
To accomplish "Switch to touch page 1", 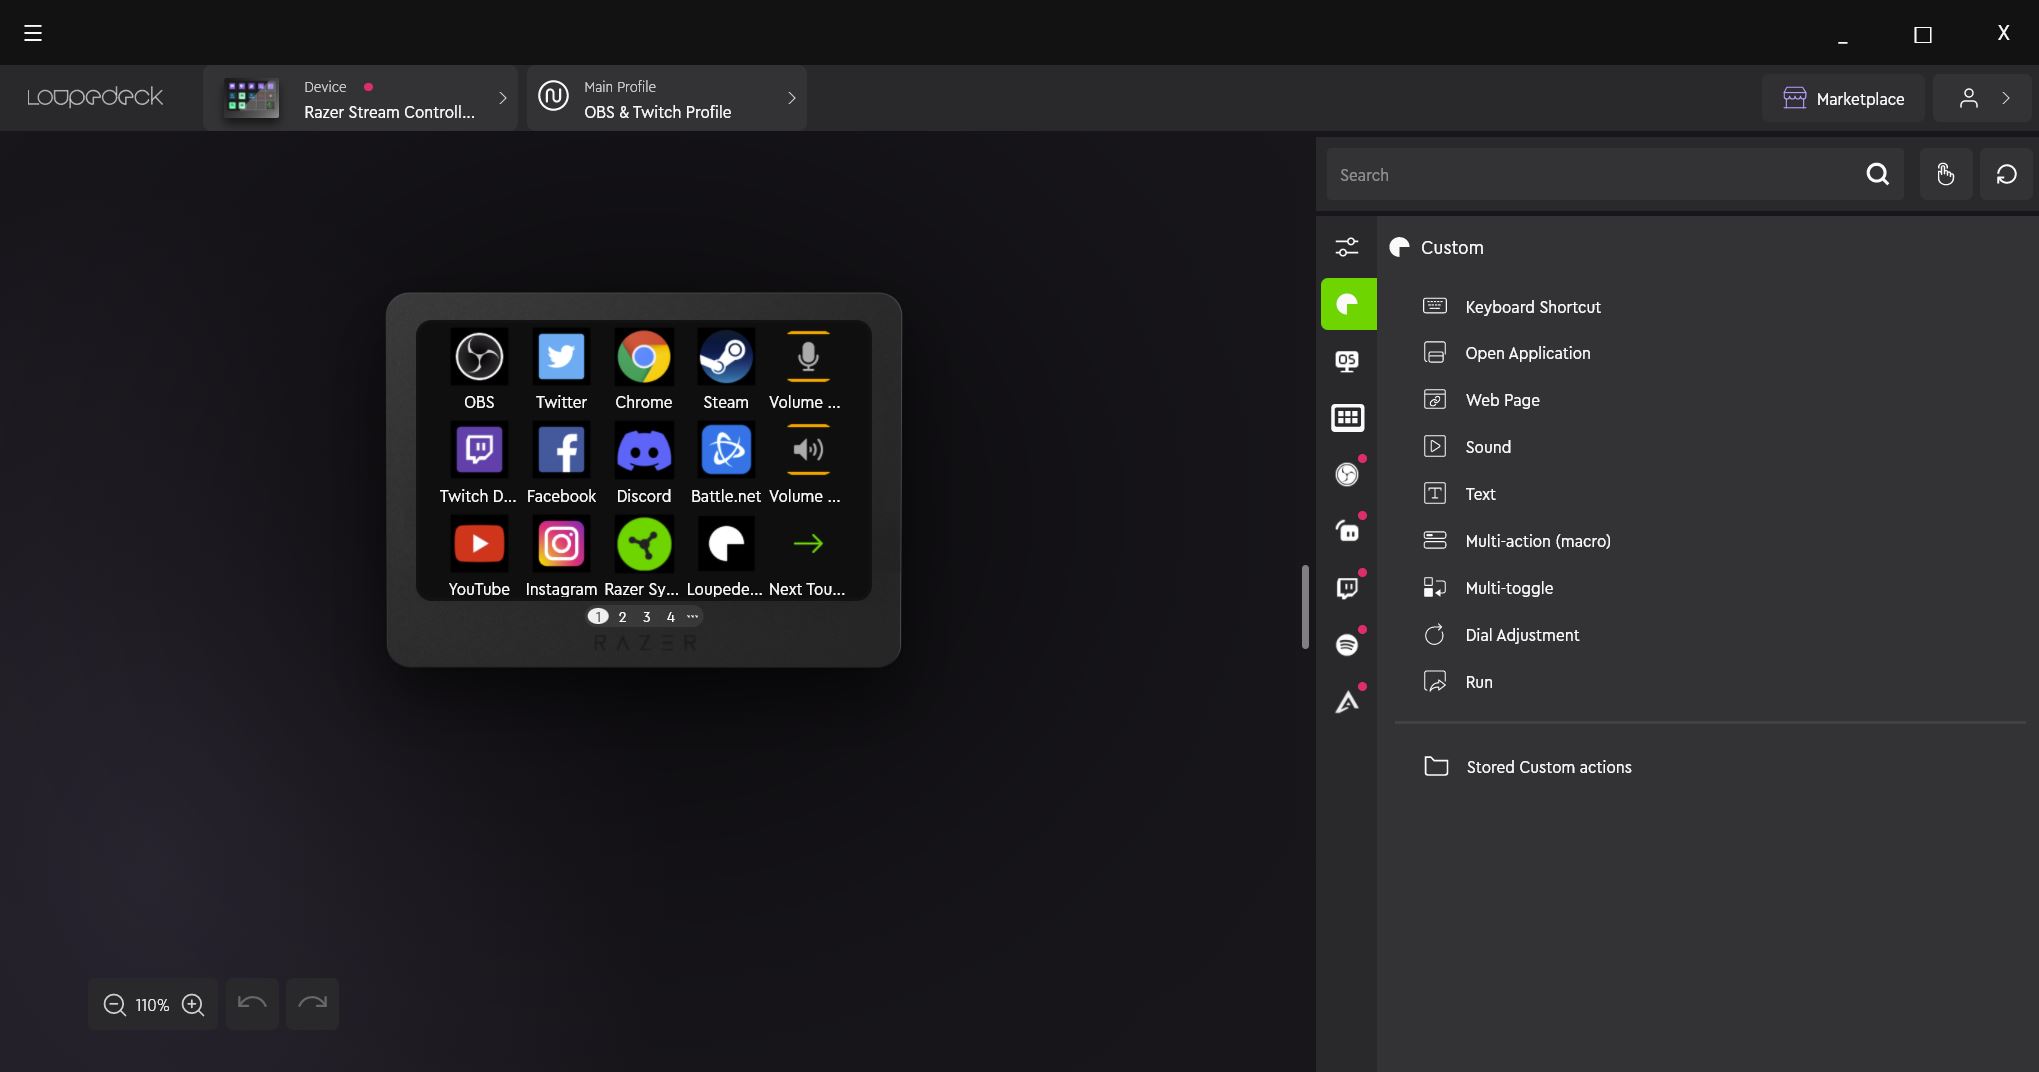I will pyautogui.click(x=598, y=617).
